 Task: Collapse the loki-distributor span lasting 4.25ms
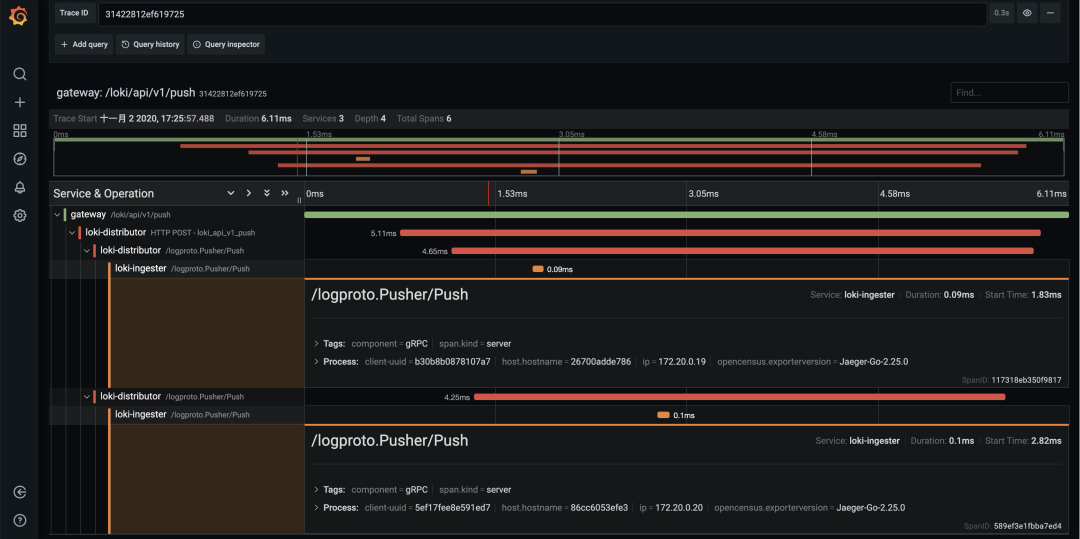click(x=87, y=397)
